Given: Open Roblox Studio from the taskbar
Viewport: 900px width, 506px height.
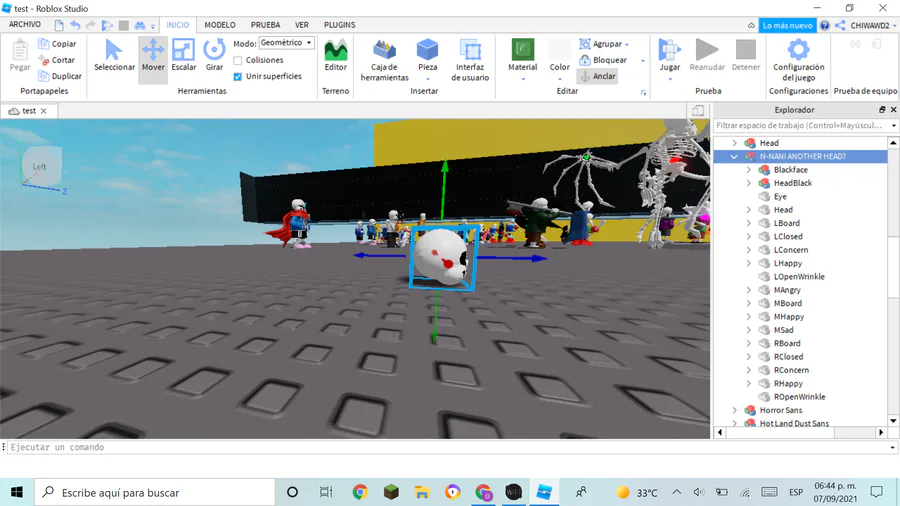Looking at the screenshot, I should pos(543,492).
